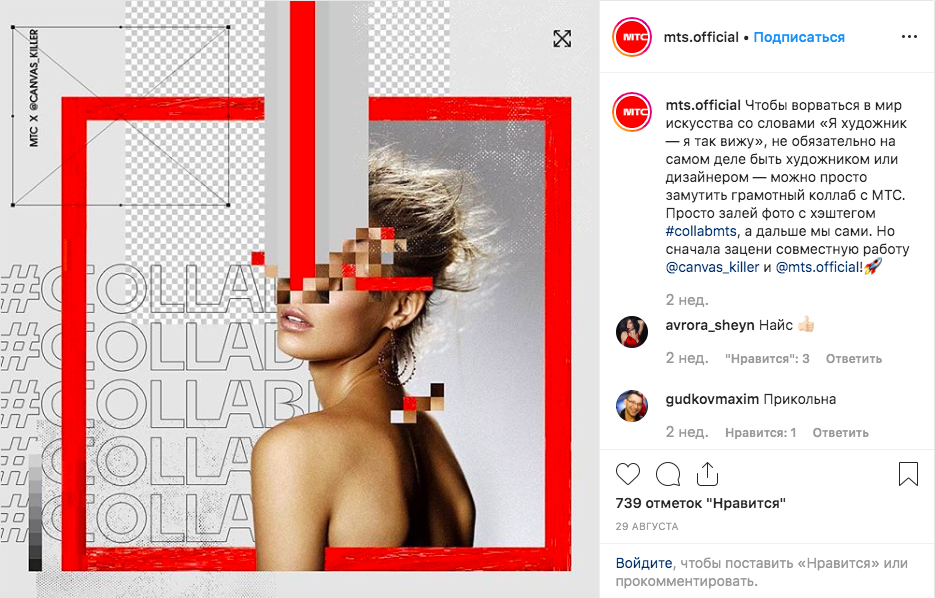The width and height of the screenshot is (935, 598).
Task: Open the three-dot more options menu
Action: tap(909, 37)
